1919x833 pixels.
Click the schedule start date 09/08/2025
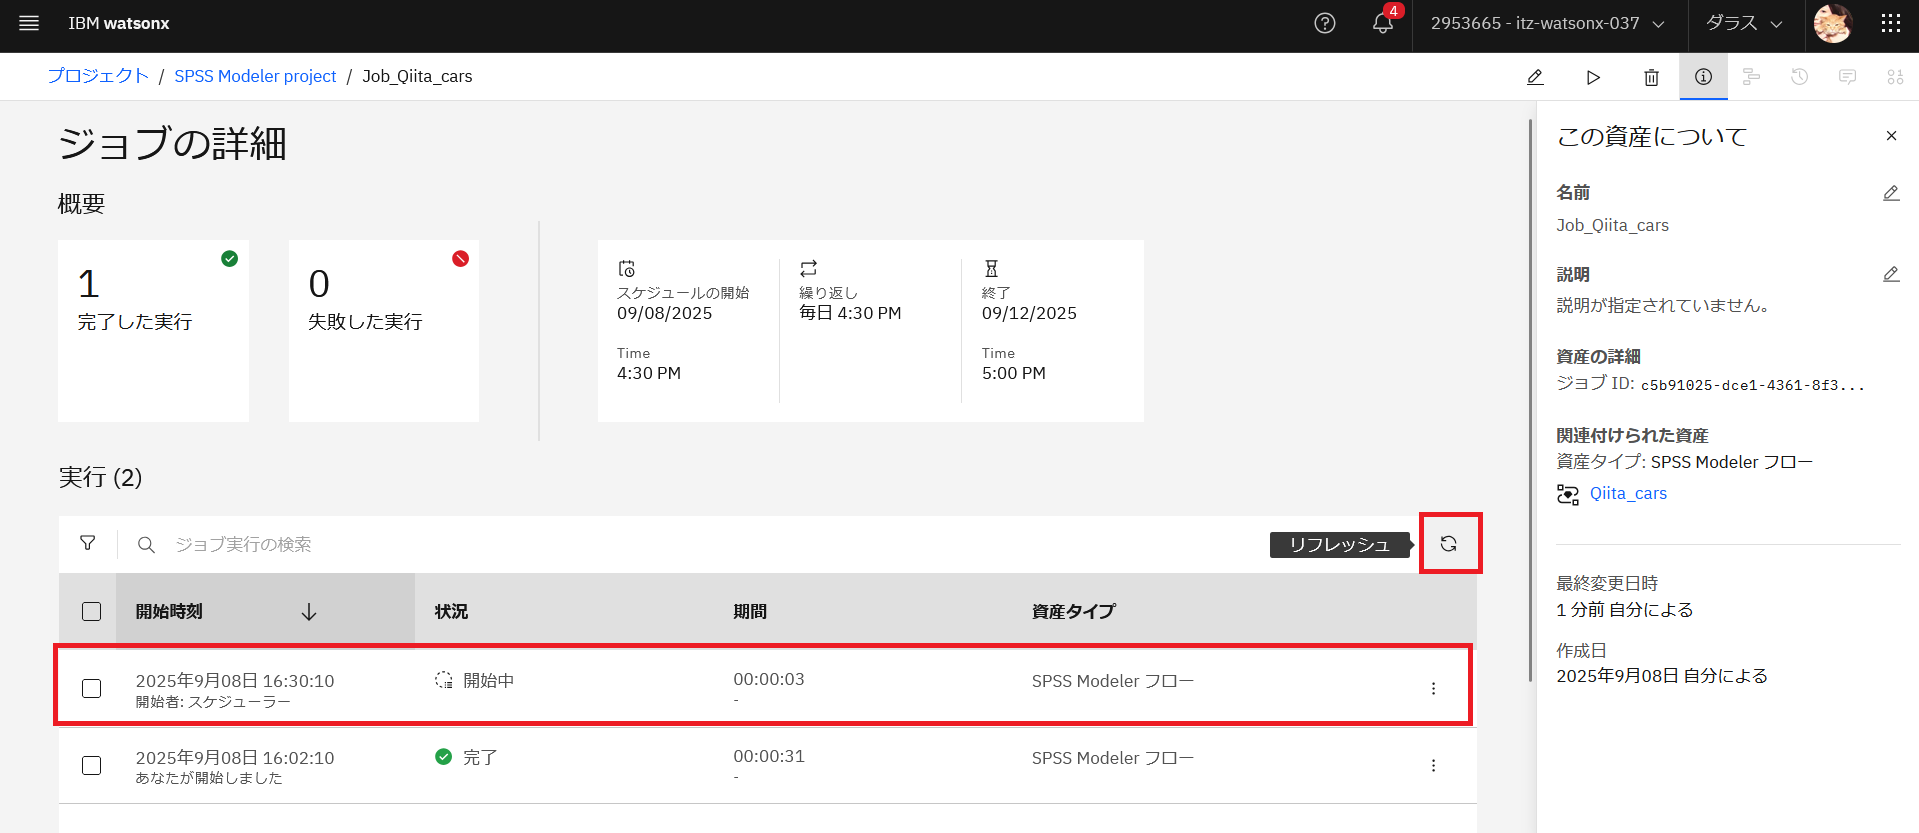(665, 313)
